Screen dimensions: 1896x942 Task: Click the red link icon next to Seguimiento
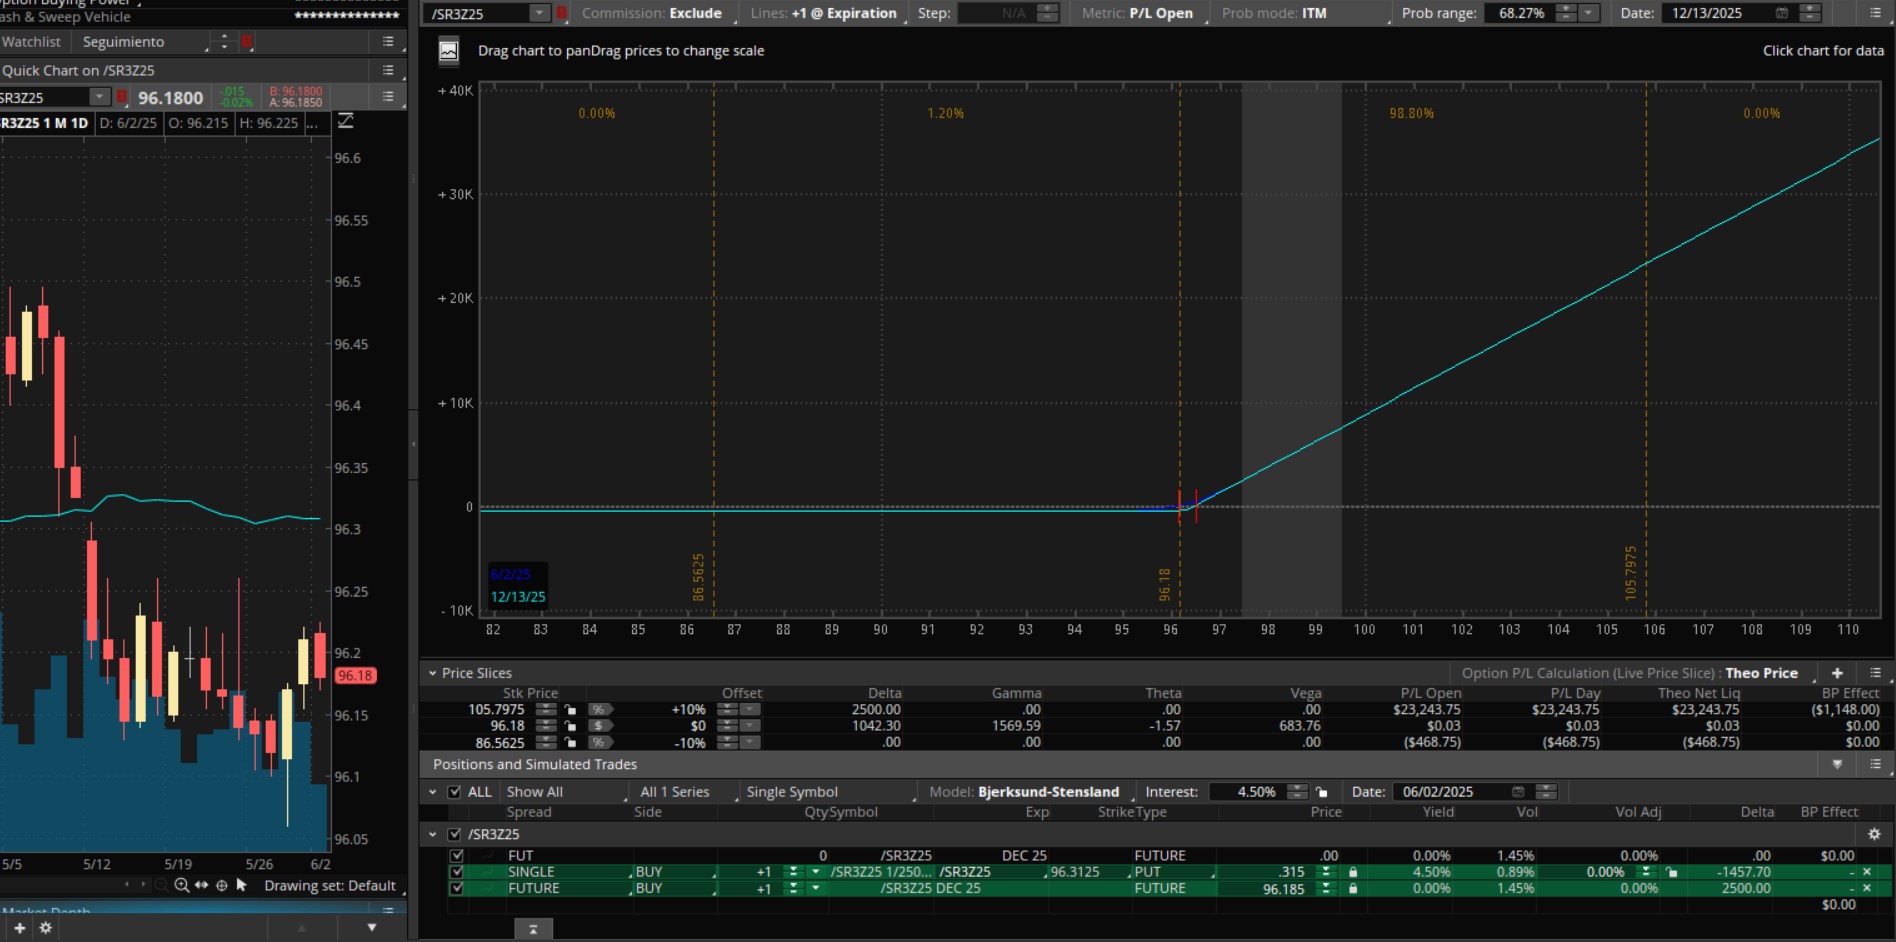(247, 42)
